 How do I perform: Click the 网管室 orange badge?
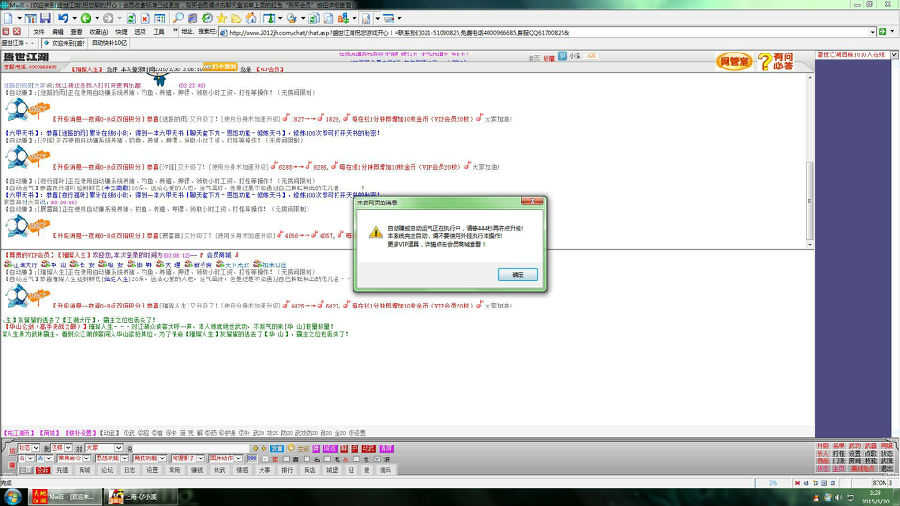[x=734, y=61]
